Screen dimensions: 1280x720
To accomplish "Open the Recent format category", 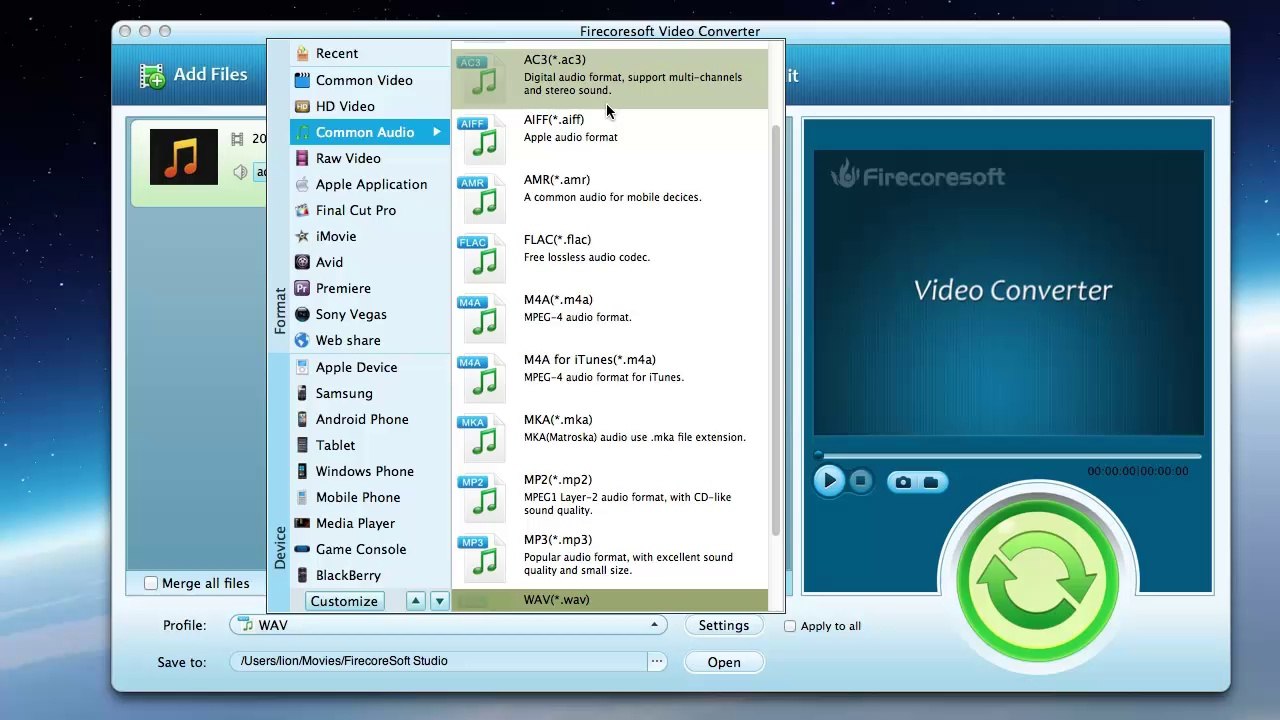I will coord(370,53).
